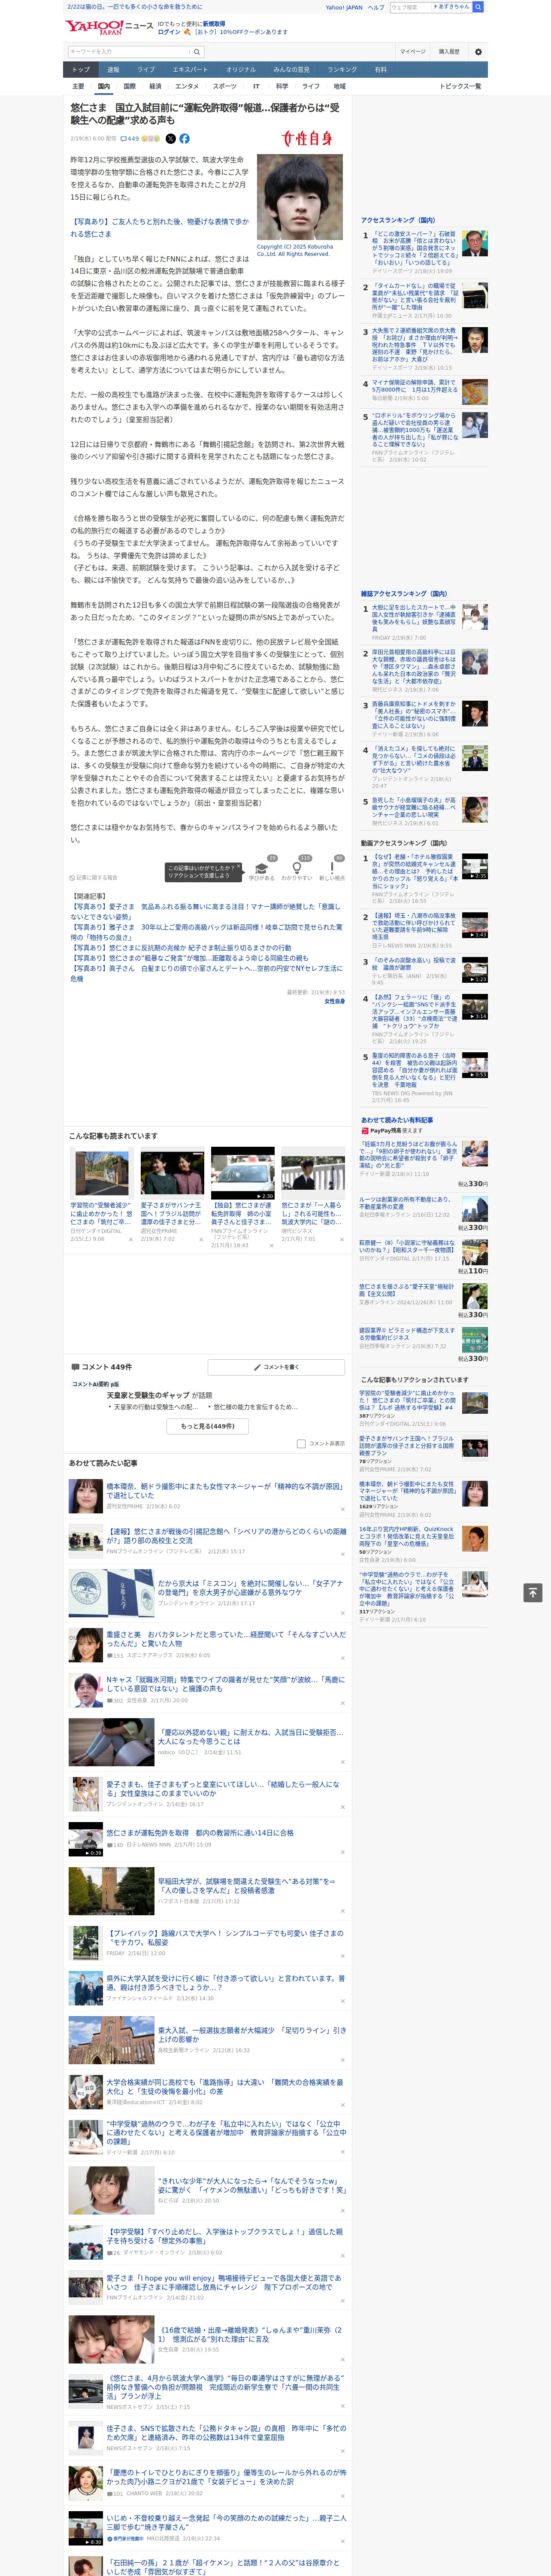Open the ランキング tab
The image size is (551, 2576).
pyautogui.click(x=342, y=69)
